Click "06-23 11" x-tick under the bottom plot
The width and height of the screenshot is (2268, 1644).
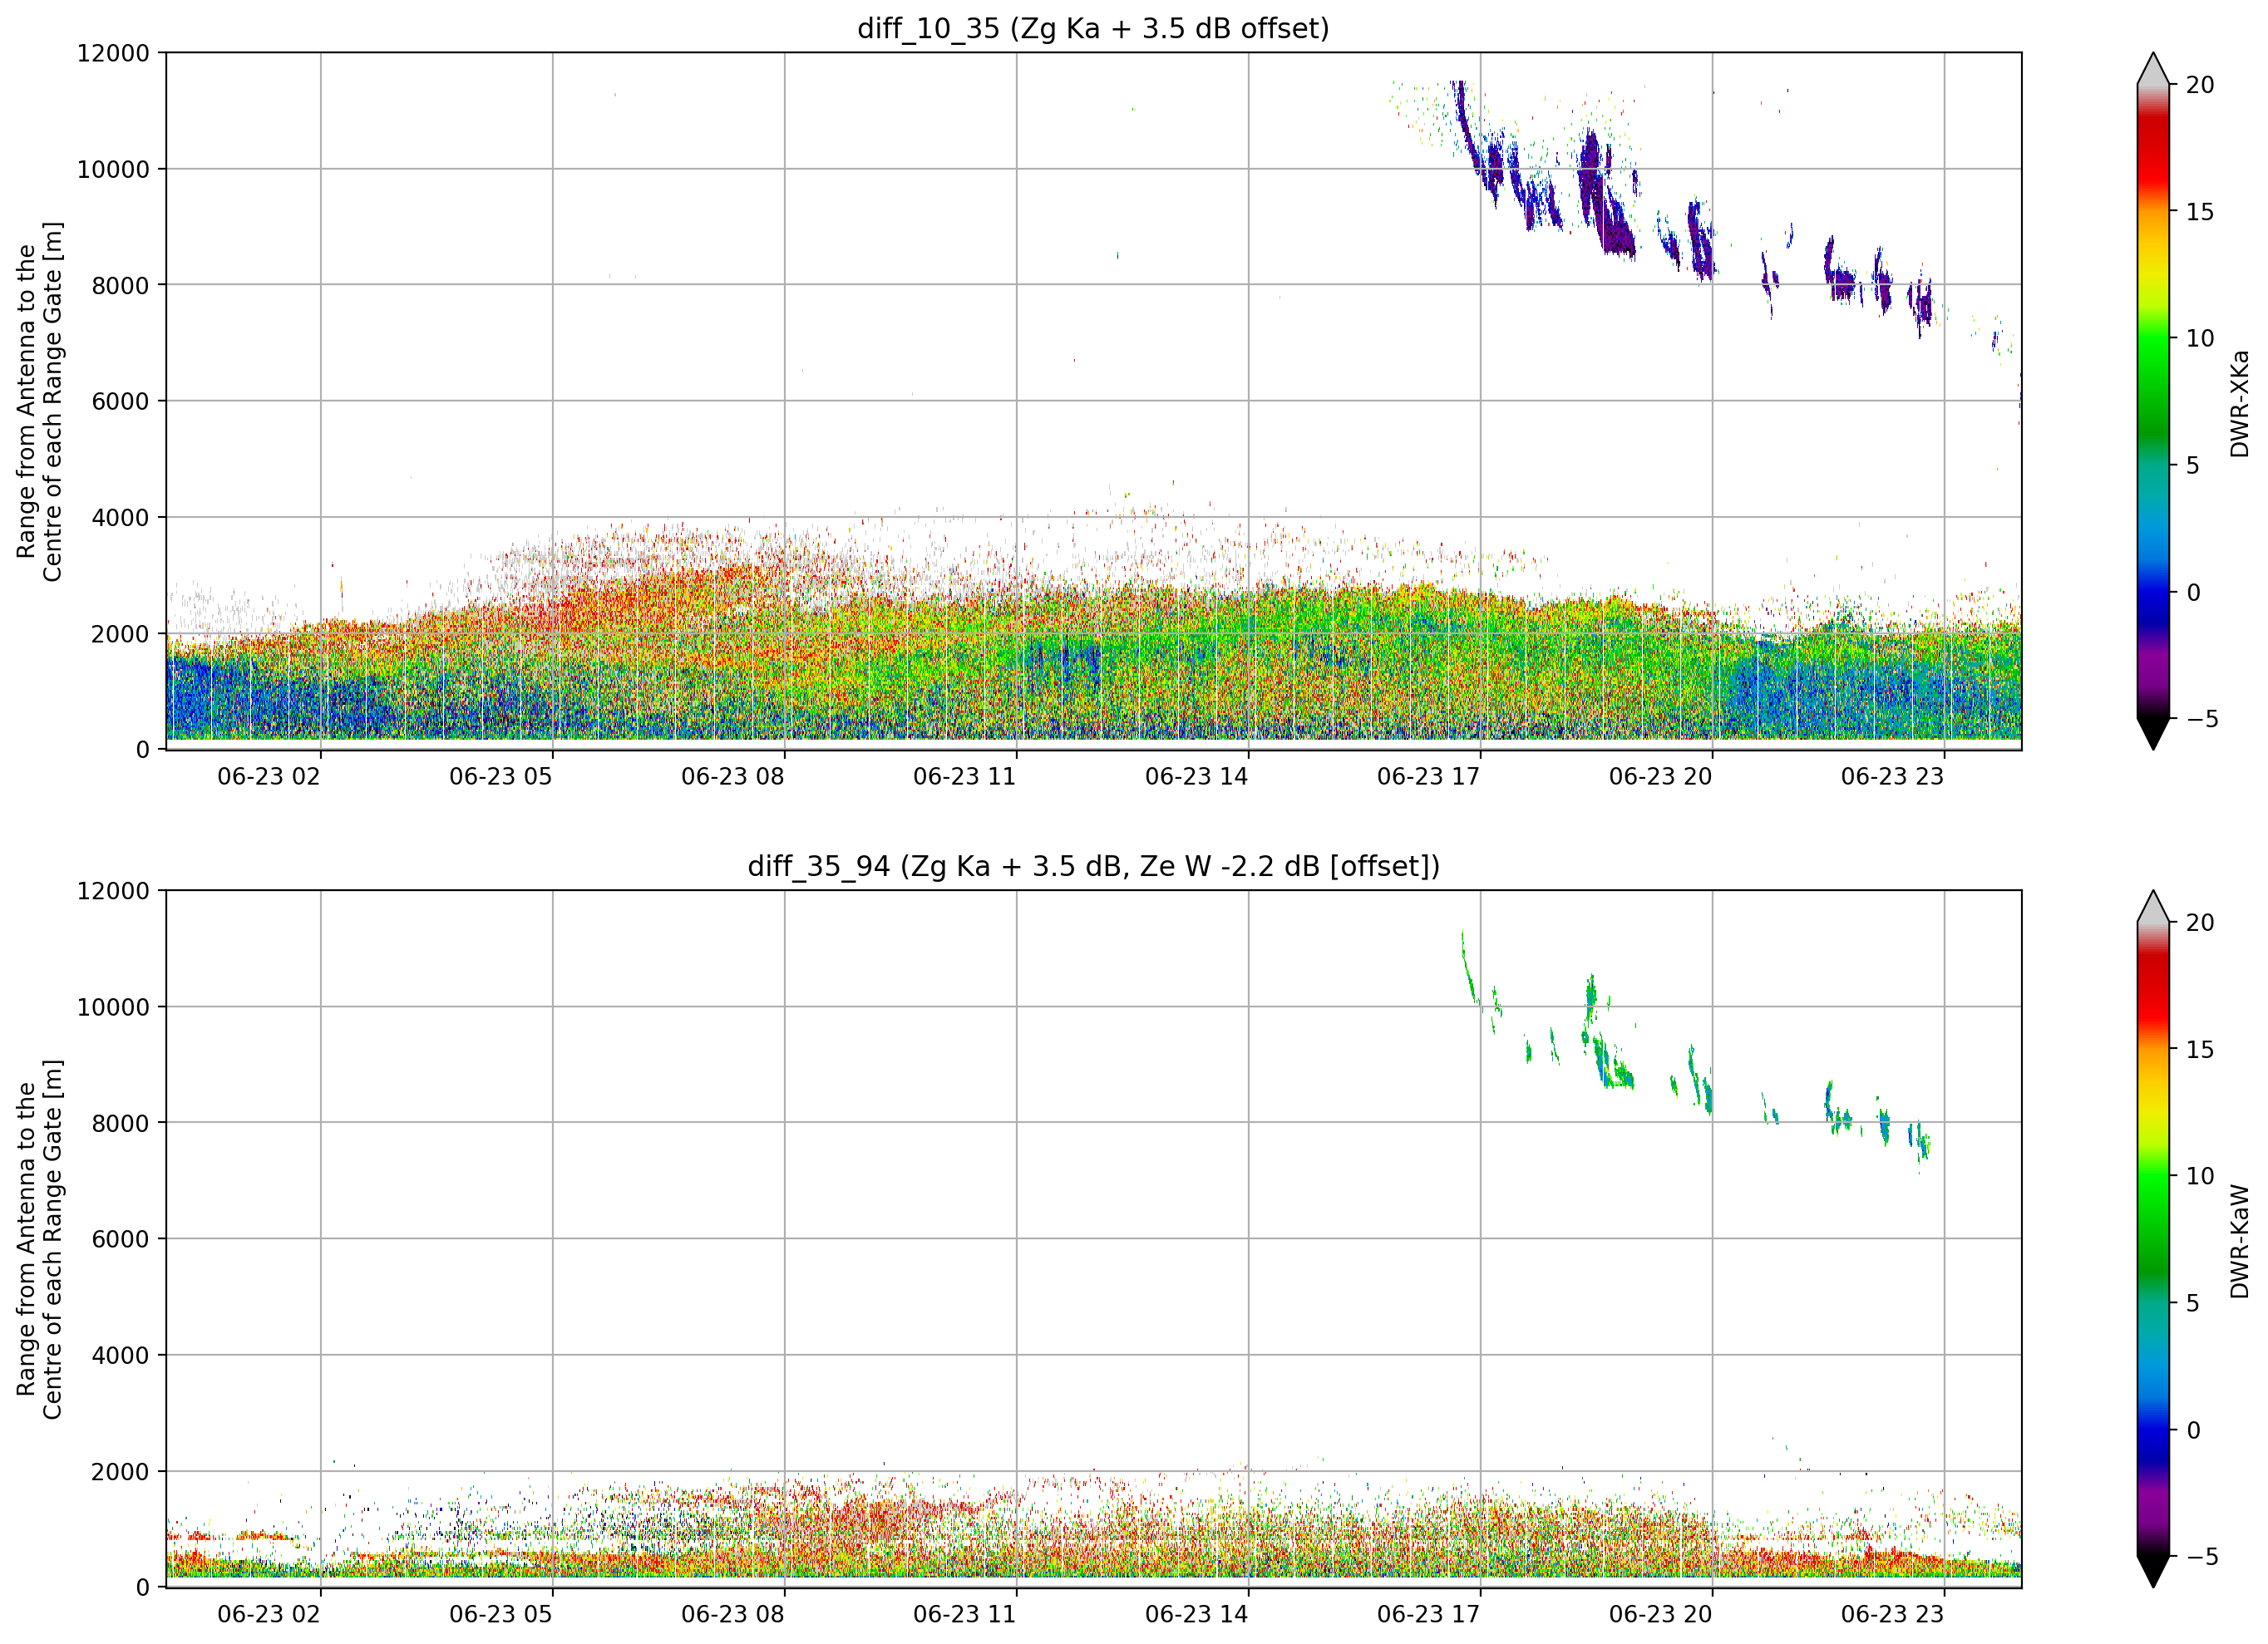tap(965, 1614)
